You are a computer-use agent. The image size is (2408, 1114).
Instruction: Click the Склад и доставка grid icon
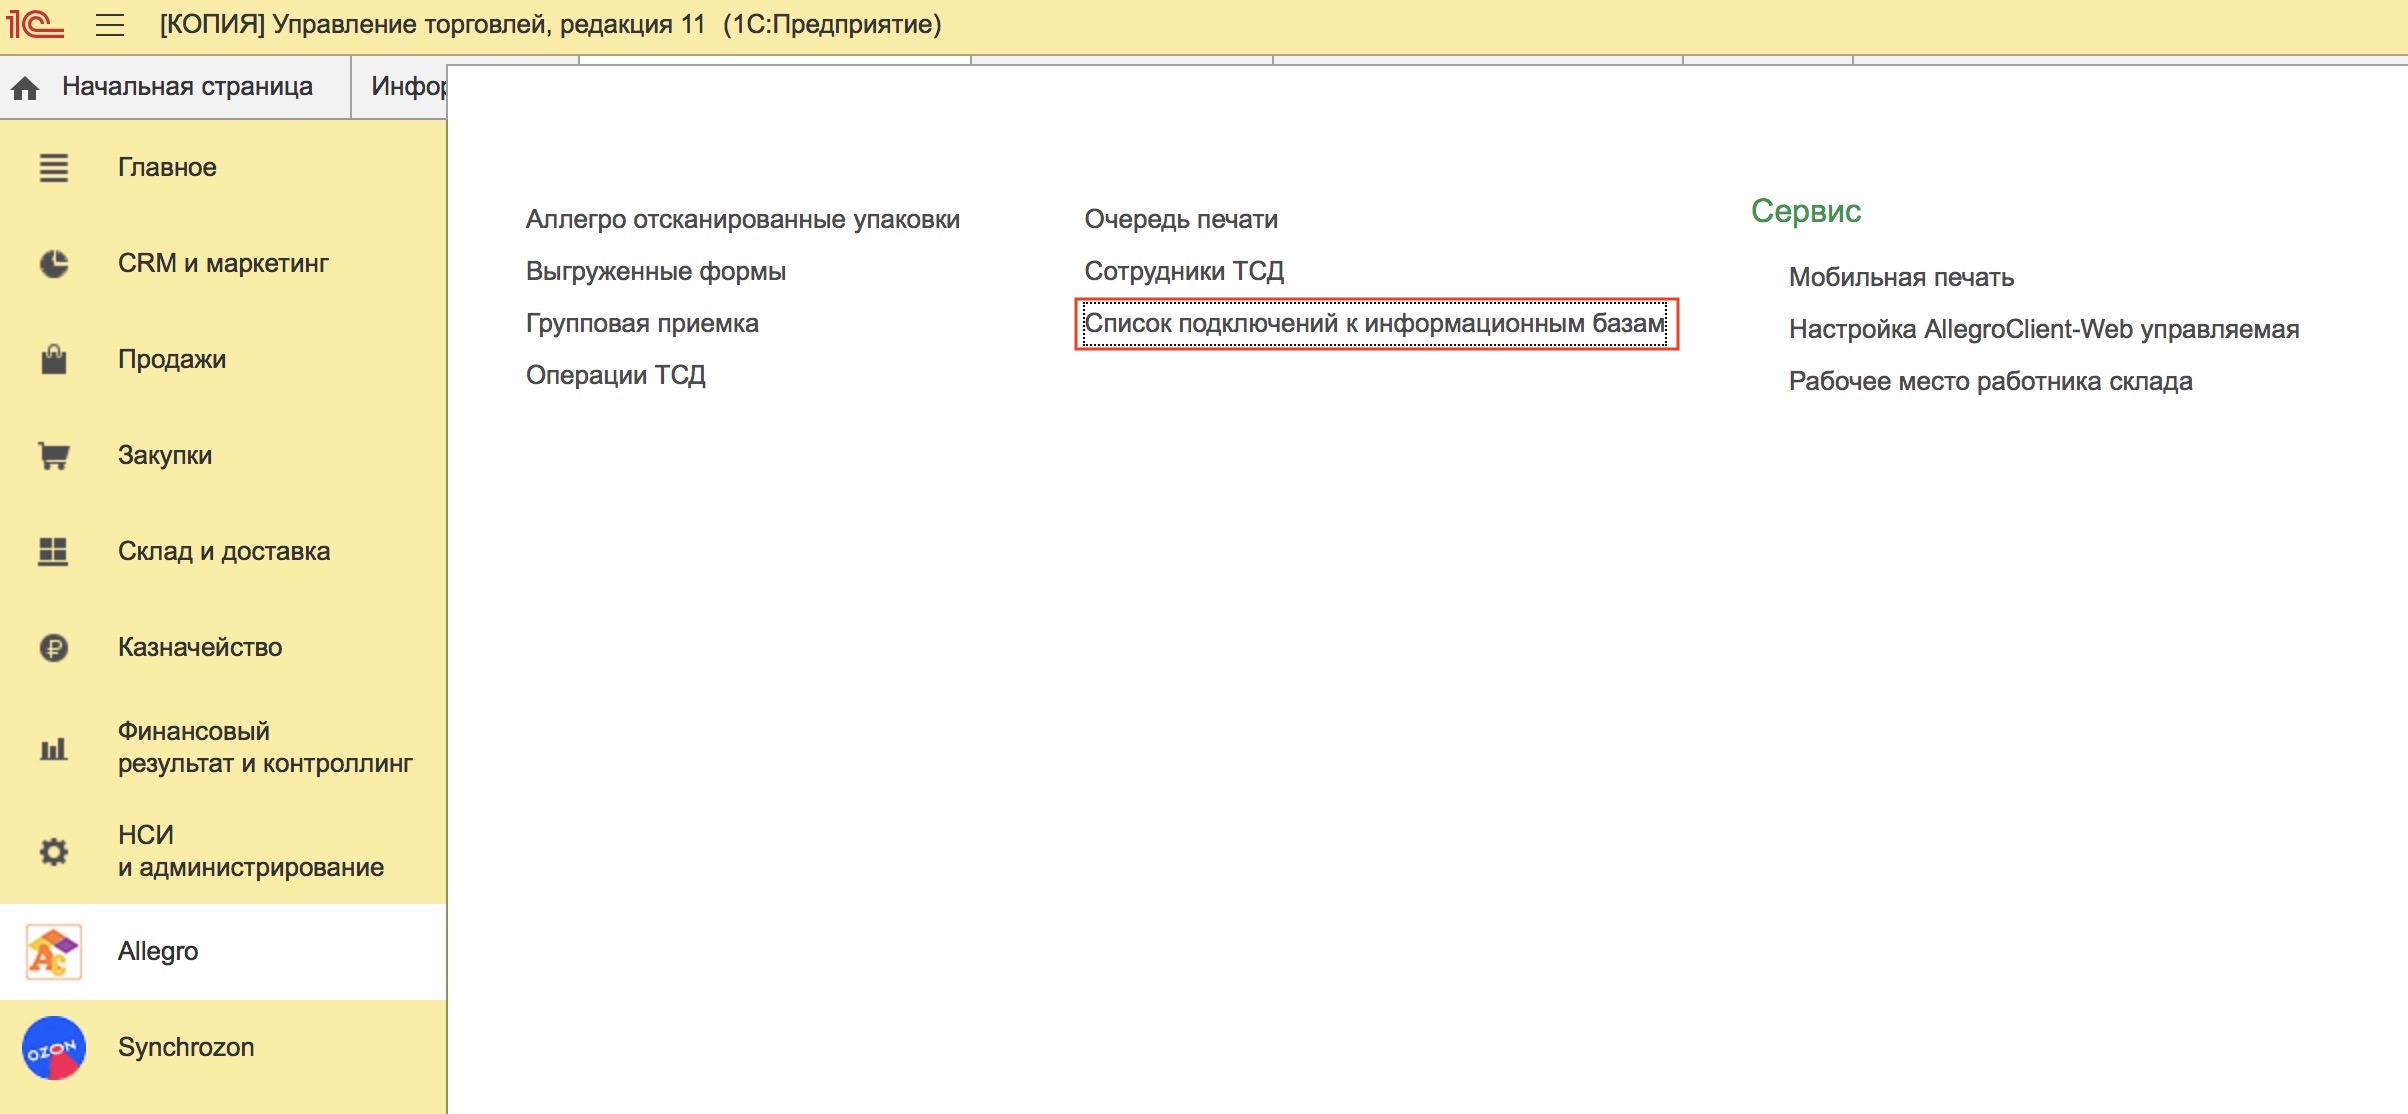tap(53, 551)
